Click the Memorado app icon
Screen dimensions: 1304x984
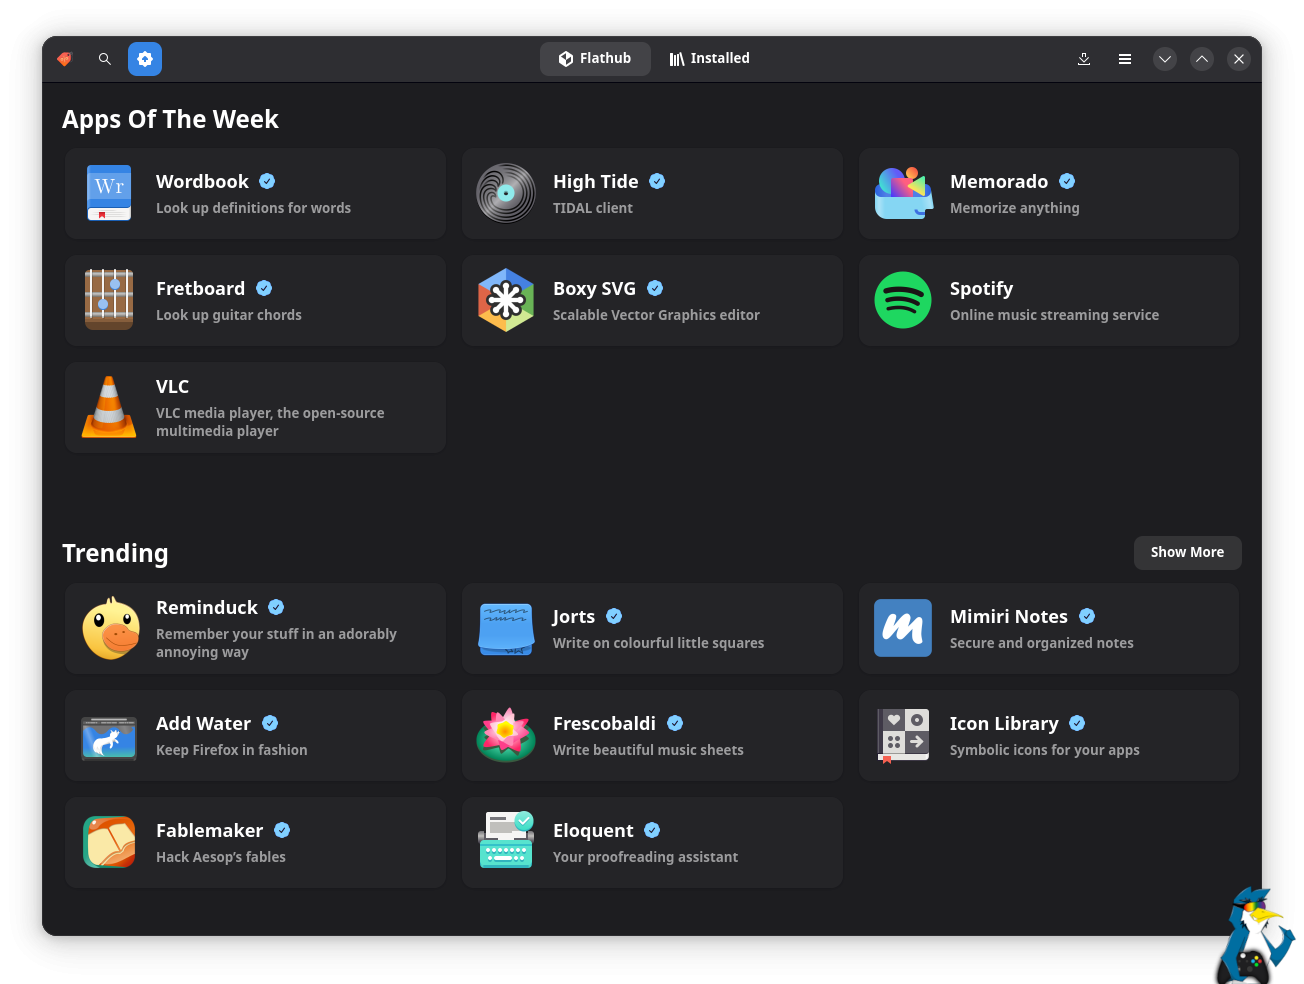point(904,193)
